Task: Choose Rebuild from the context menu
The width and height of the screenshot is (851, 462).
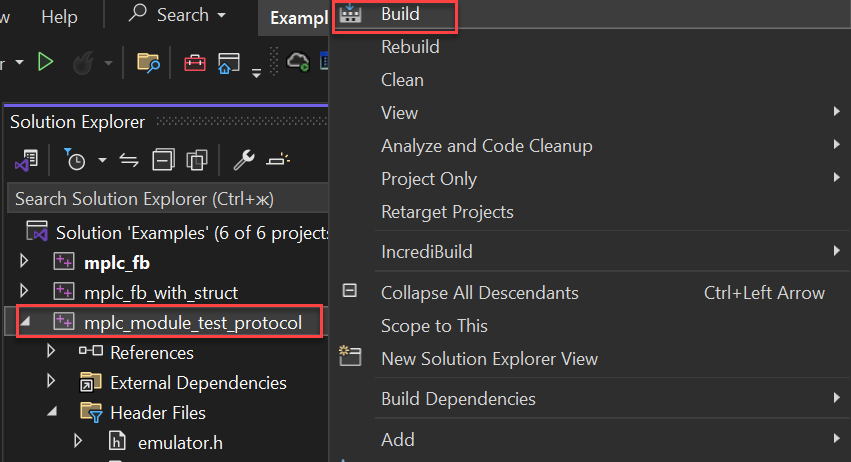Action: click(x=410, y=47)
